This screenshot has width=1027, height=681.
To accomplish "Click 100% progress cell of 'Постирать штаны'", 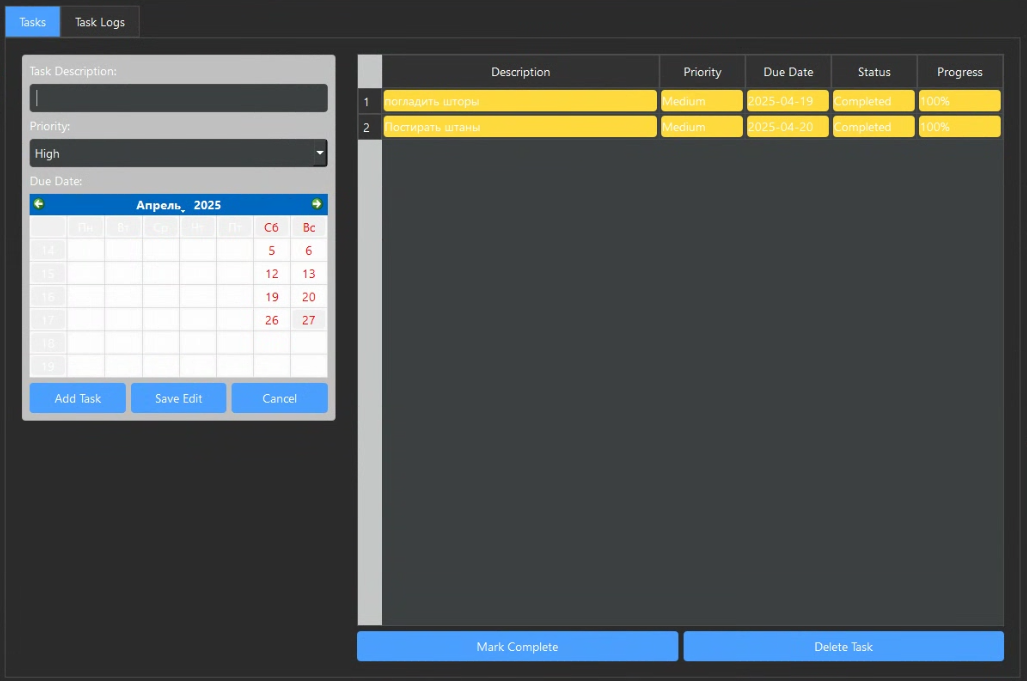I will [960, 127].
